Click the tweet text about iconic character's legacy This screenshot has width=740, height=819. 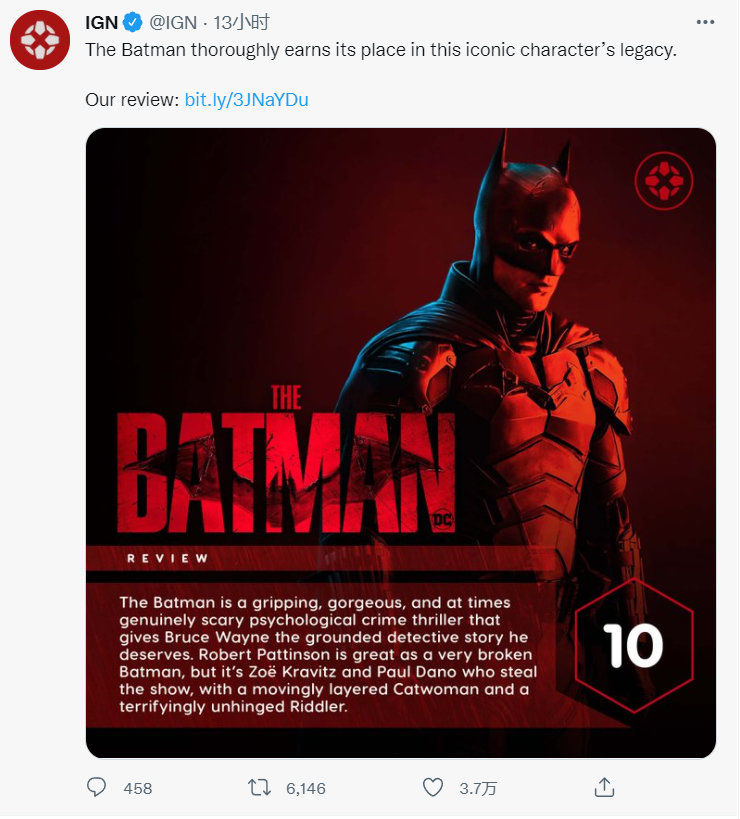click(381, 50)
